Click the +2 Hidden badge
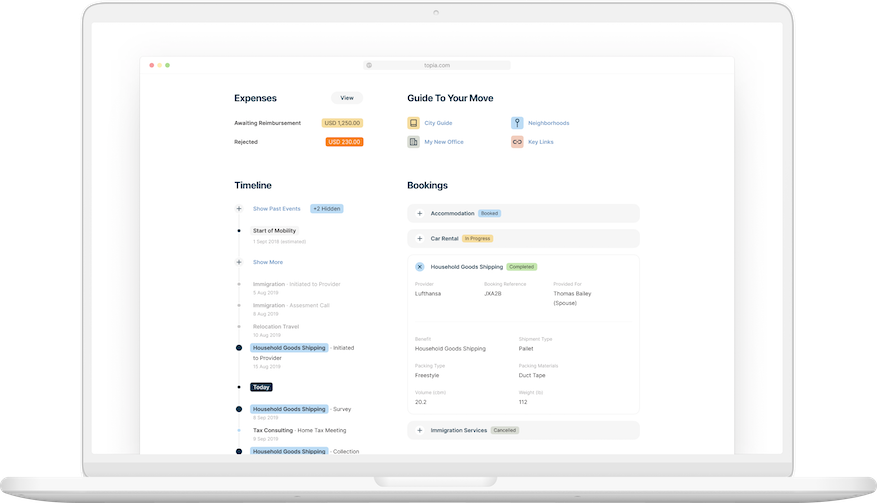The image size is (877, 503). 327,209
